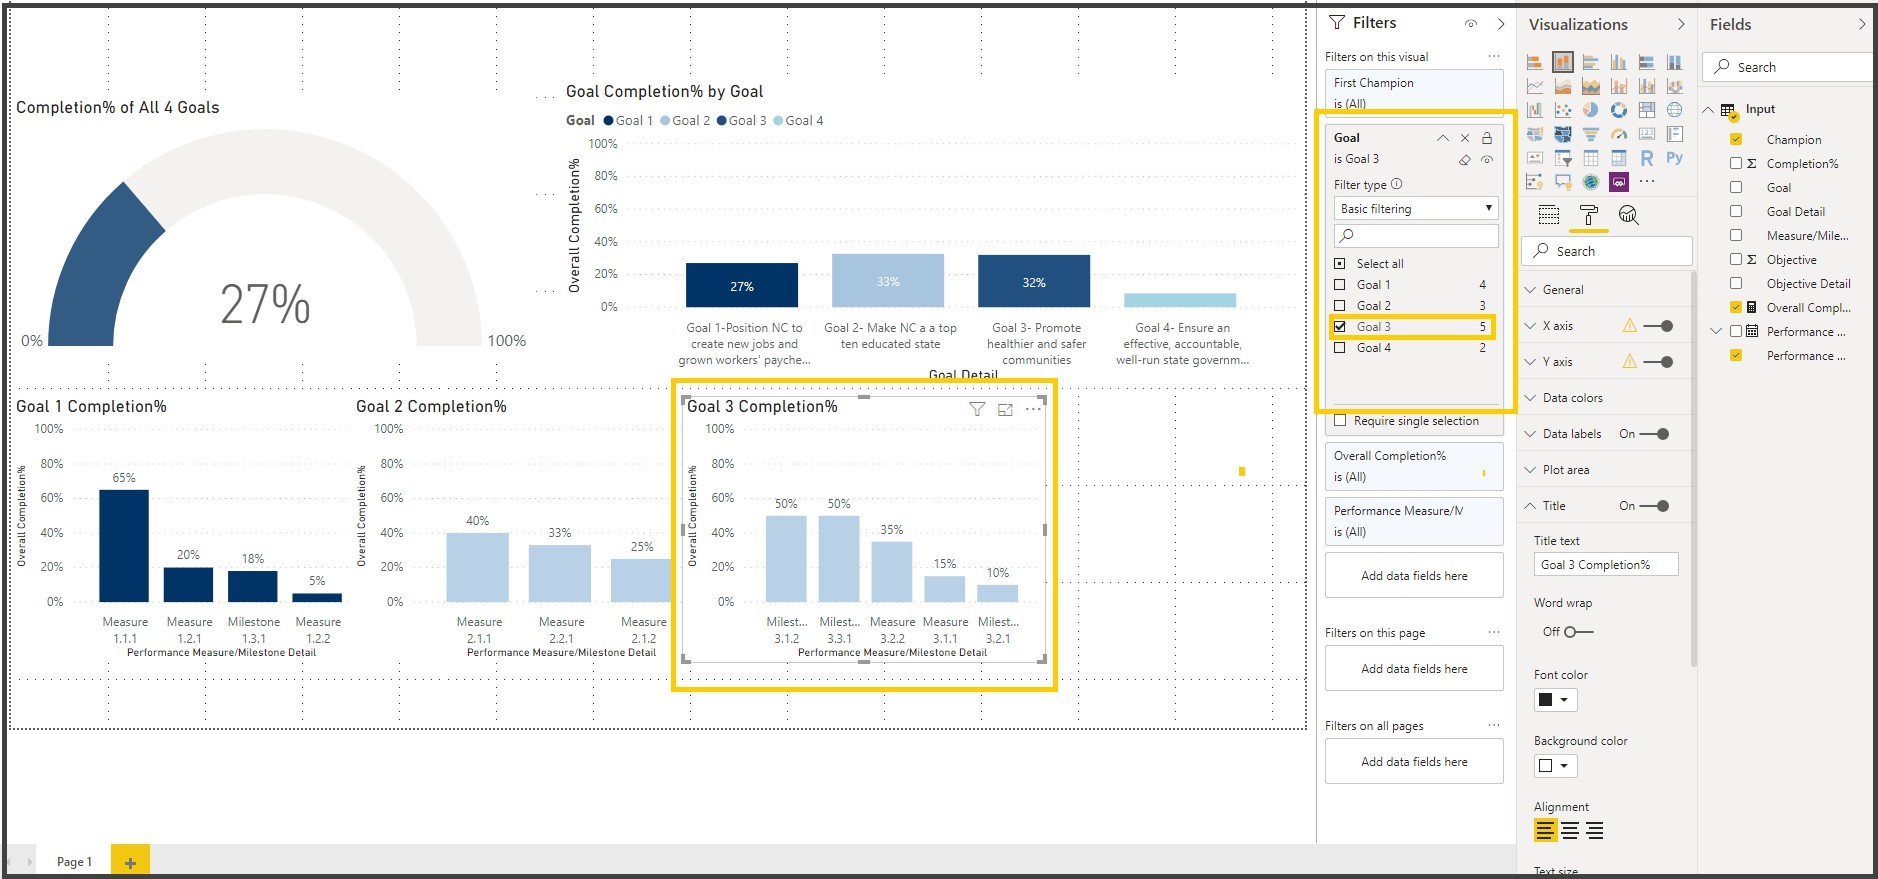Turn off the Title switch
Viewport: 1878px width, 879px height.
1655,506
